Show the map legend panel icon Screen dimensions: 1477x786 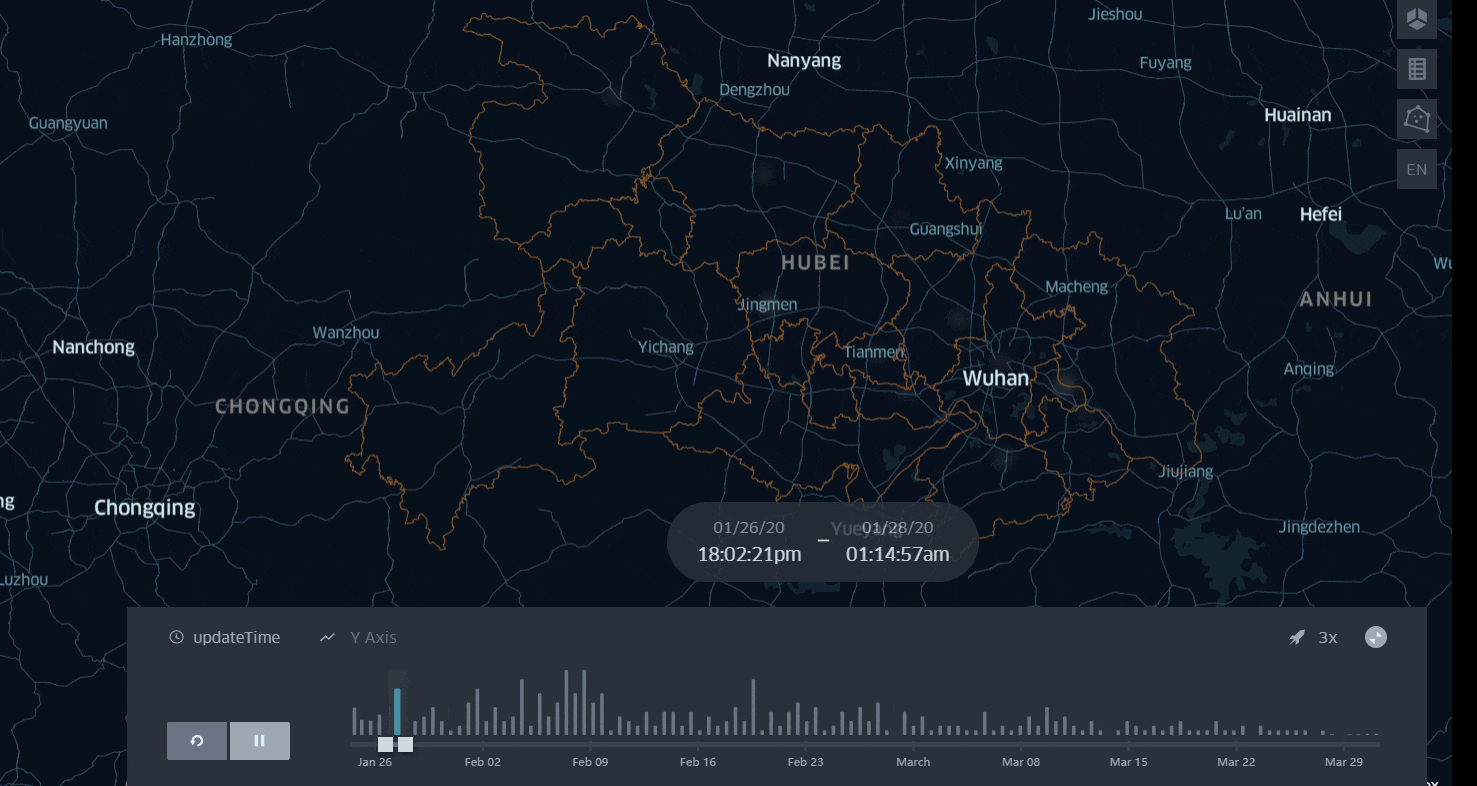[1417, 69]
